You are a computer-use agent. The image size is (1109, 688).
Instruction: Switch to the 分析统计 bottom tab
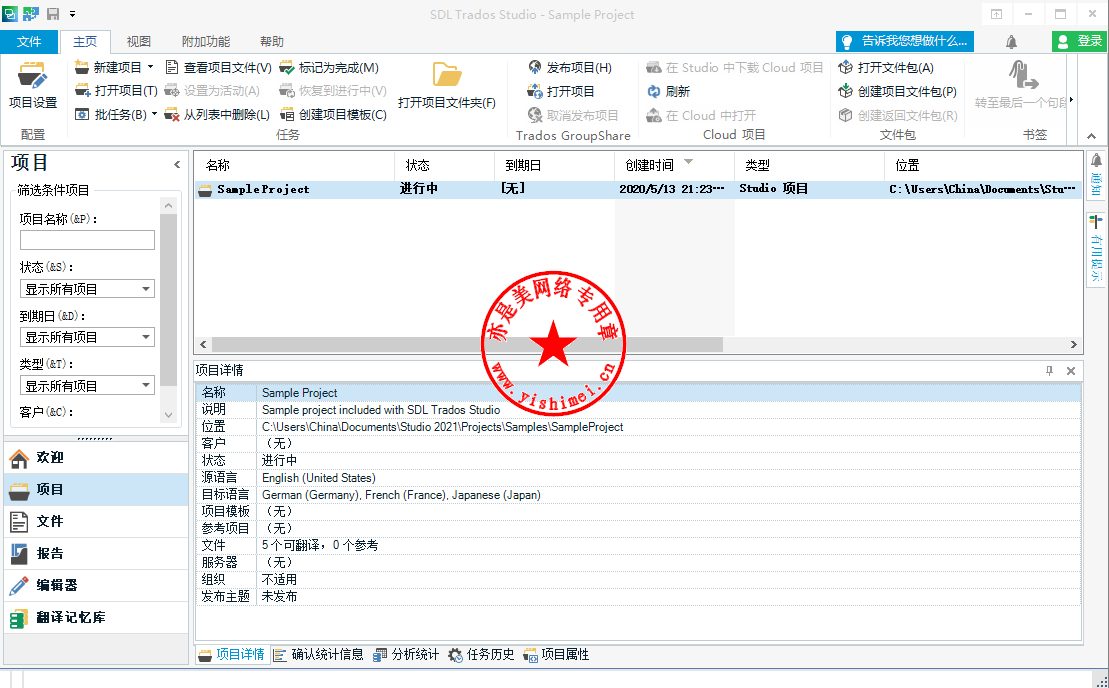(x=407, y=655)
